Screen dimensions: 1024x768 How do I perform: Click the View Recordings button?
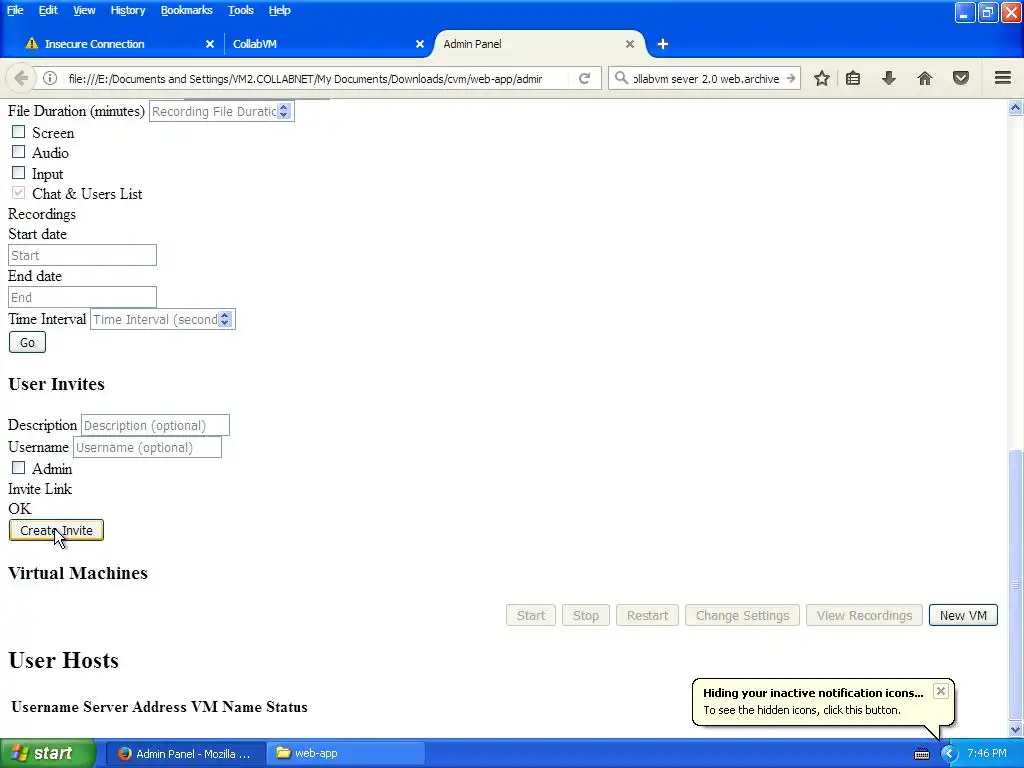[x=864, y=615]
